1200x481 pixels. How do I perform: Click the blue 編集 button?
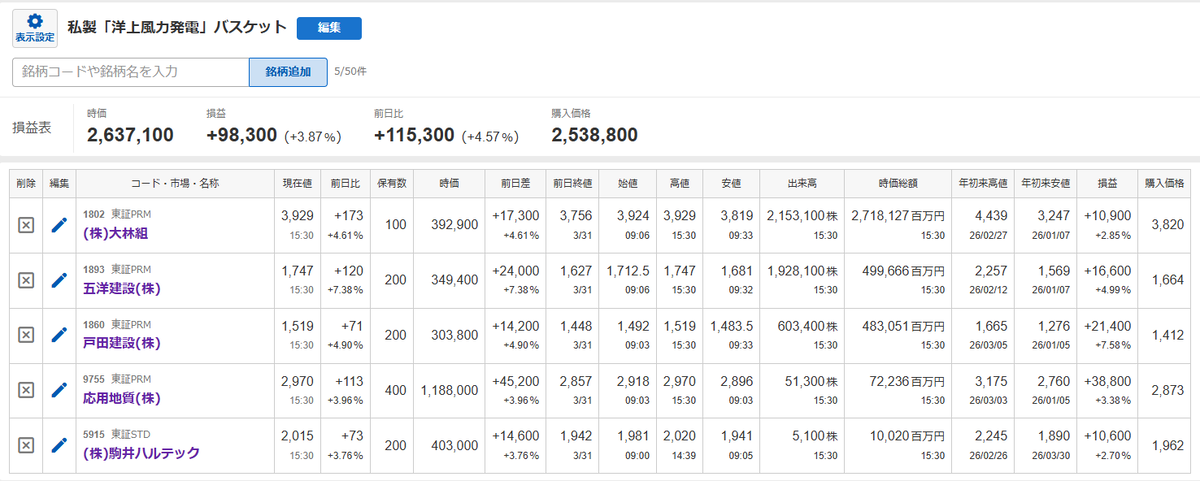[329, 28]
